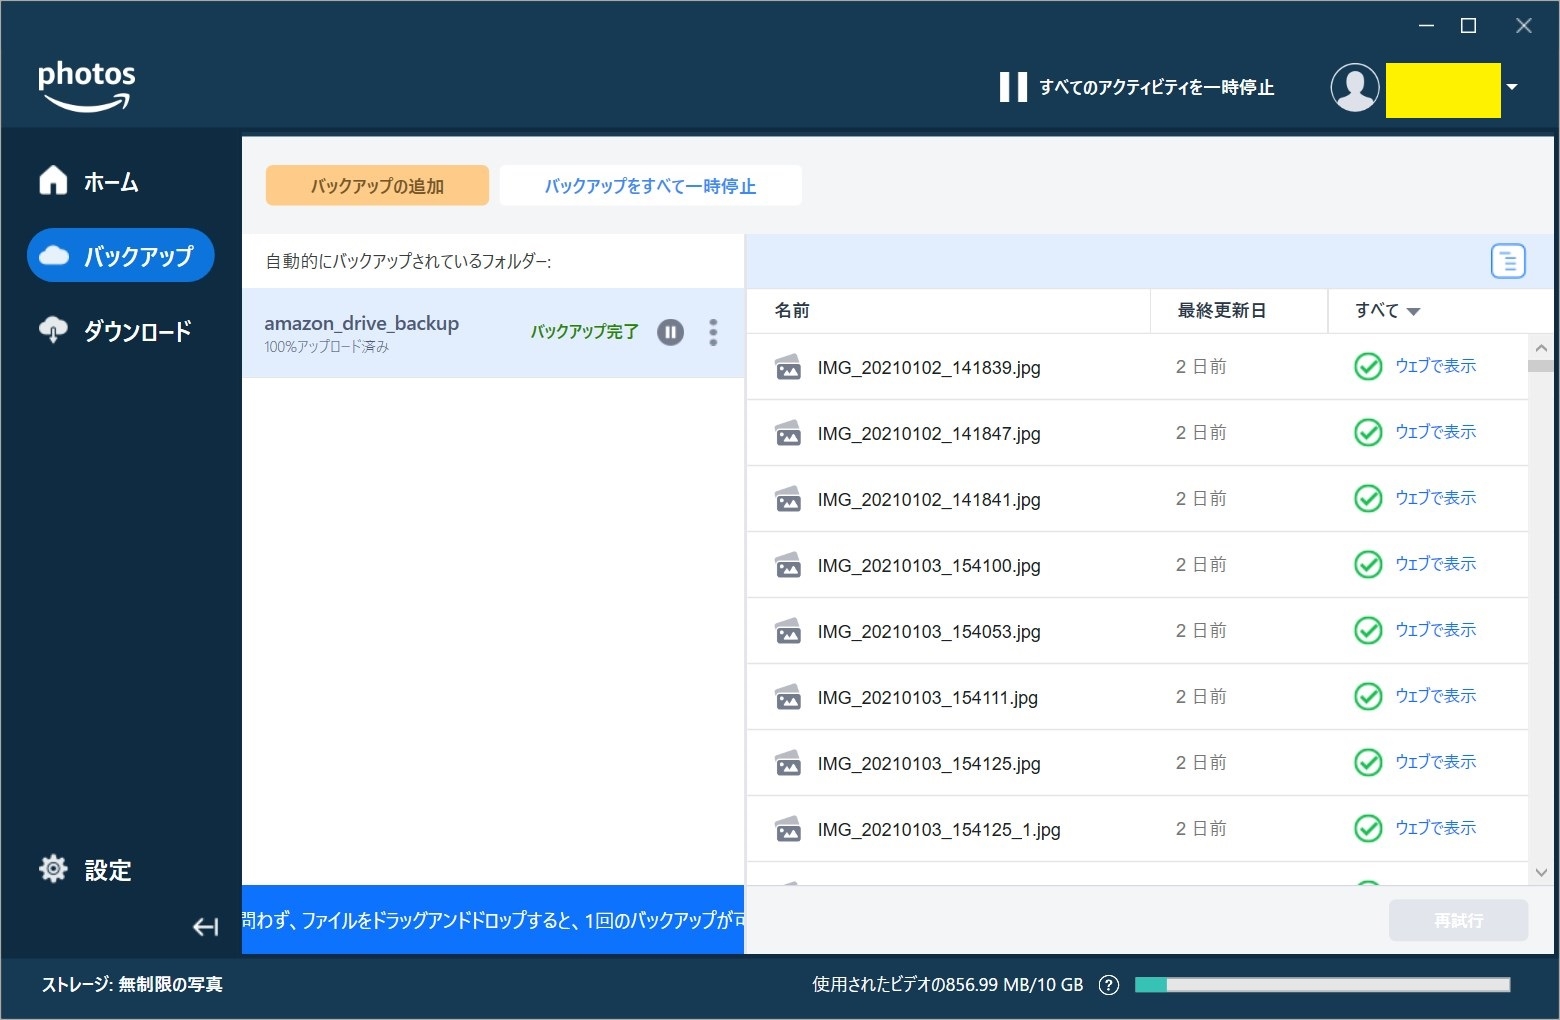This screenshot has height=1020, width=1560.
Task: Open the three-dot menu for amazon_drive_backup
Action: pyautogui.click(x=713, y=332)
